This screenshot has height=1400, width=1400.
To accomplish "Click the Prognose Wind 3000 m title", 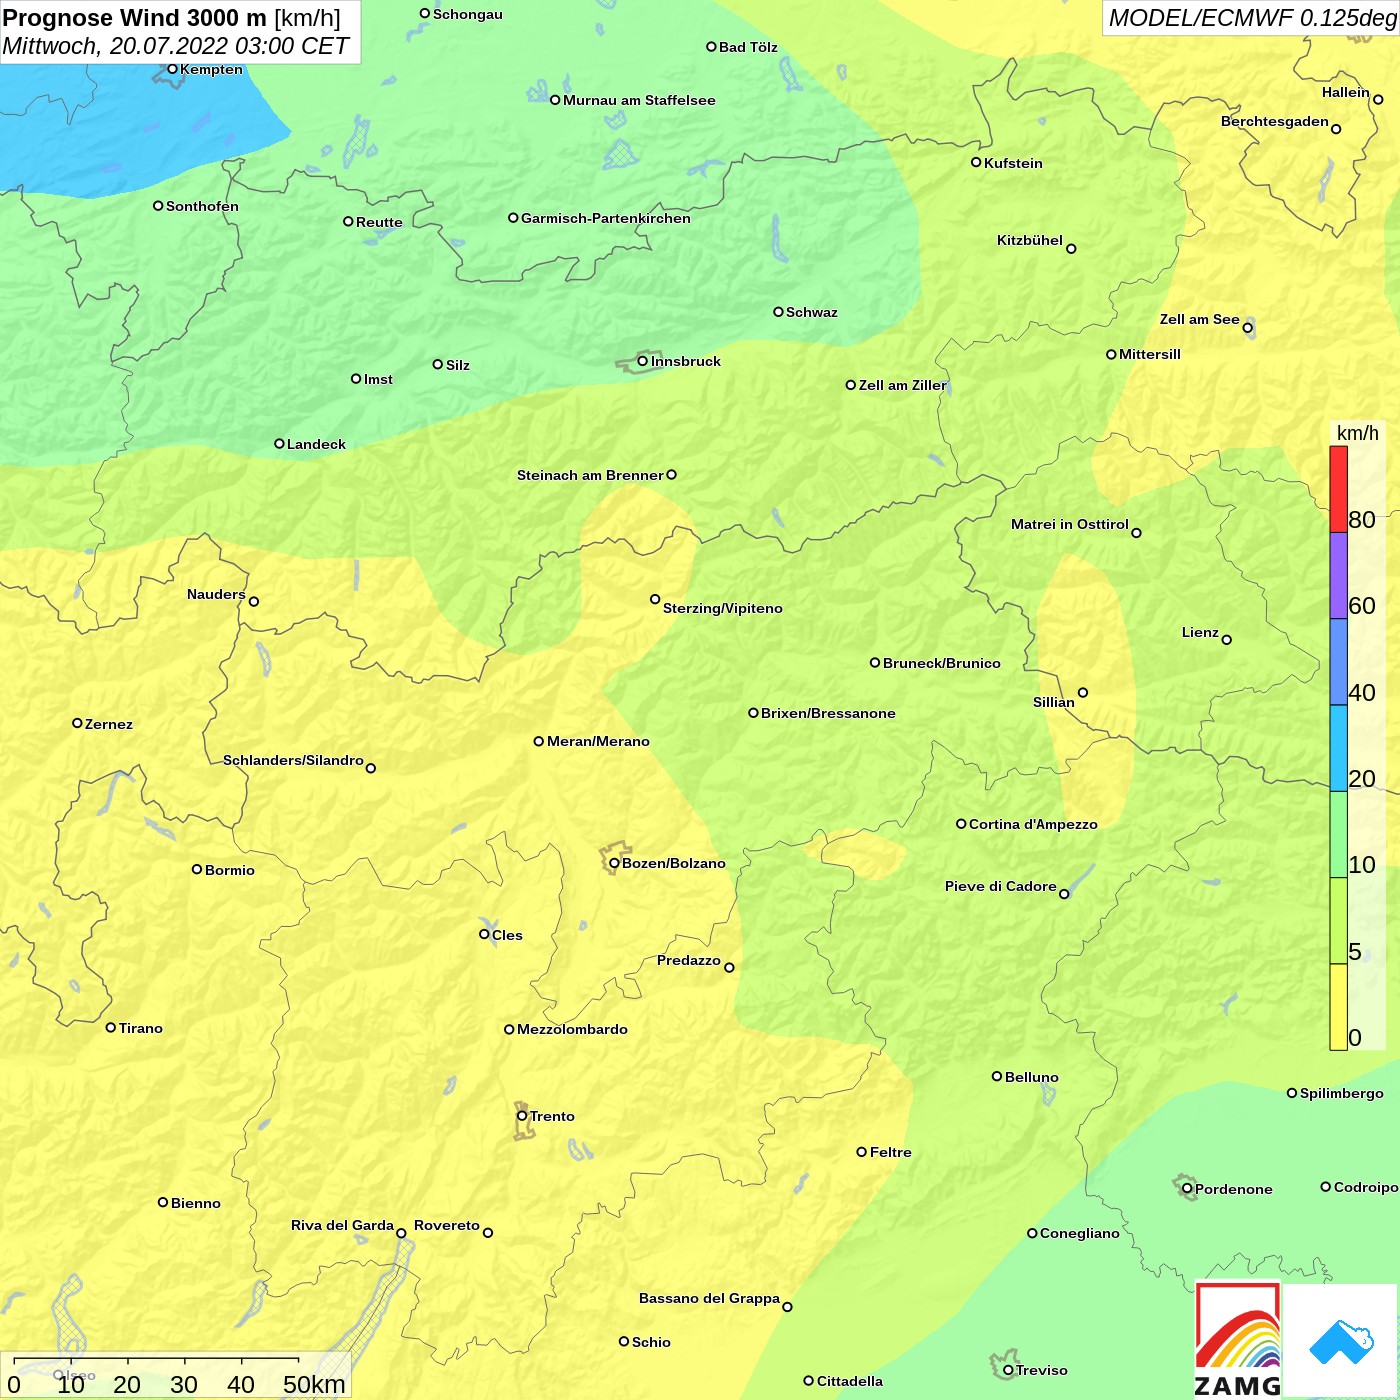I will tap(135, 18).
